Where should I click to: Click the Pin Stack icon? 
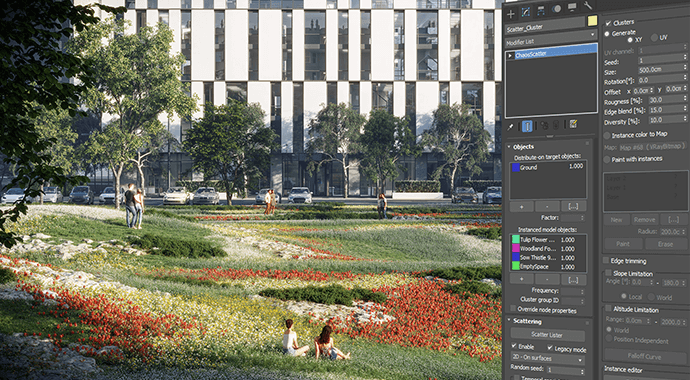[x=510, y=127]
